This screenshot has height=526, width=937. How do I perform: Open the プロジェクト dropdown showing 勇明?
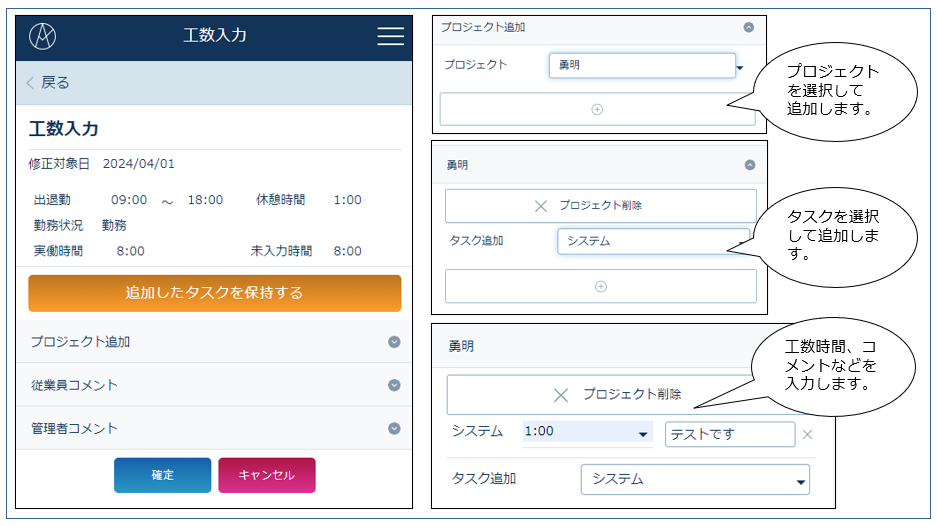(642, 66)
